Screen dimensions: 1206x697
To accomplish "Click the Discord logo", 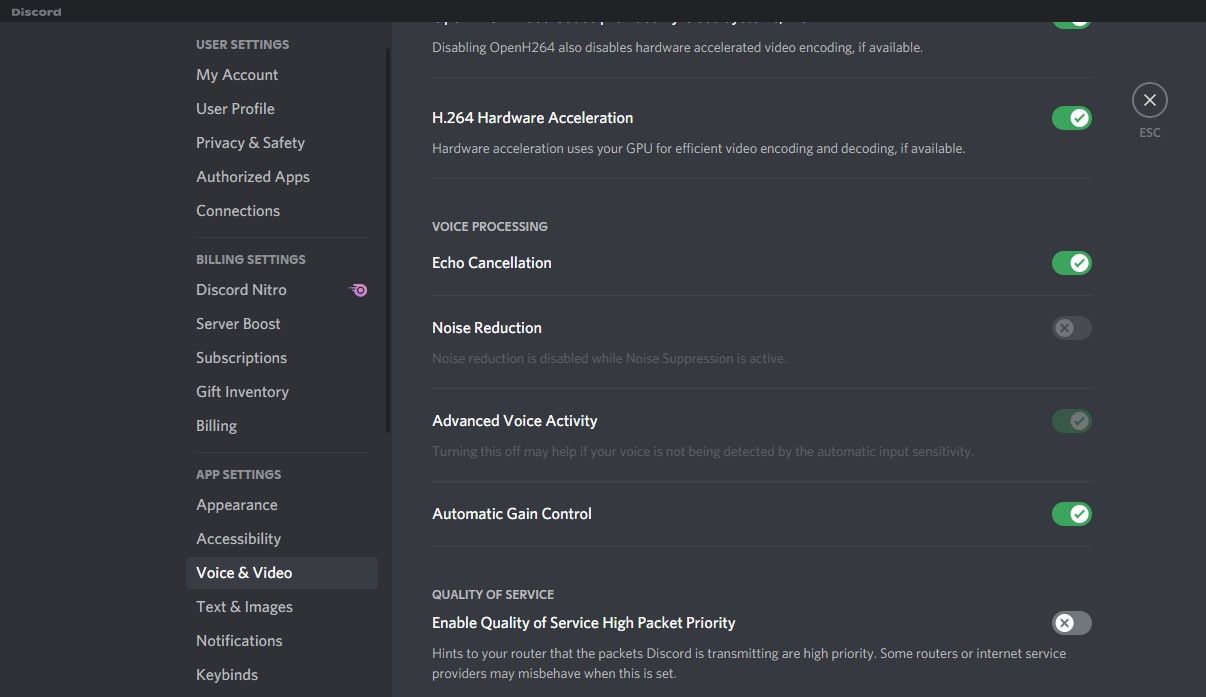I will point(35,11).
